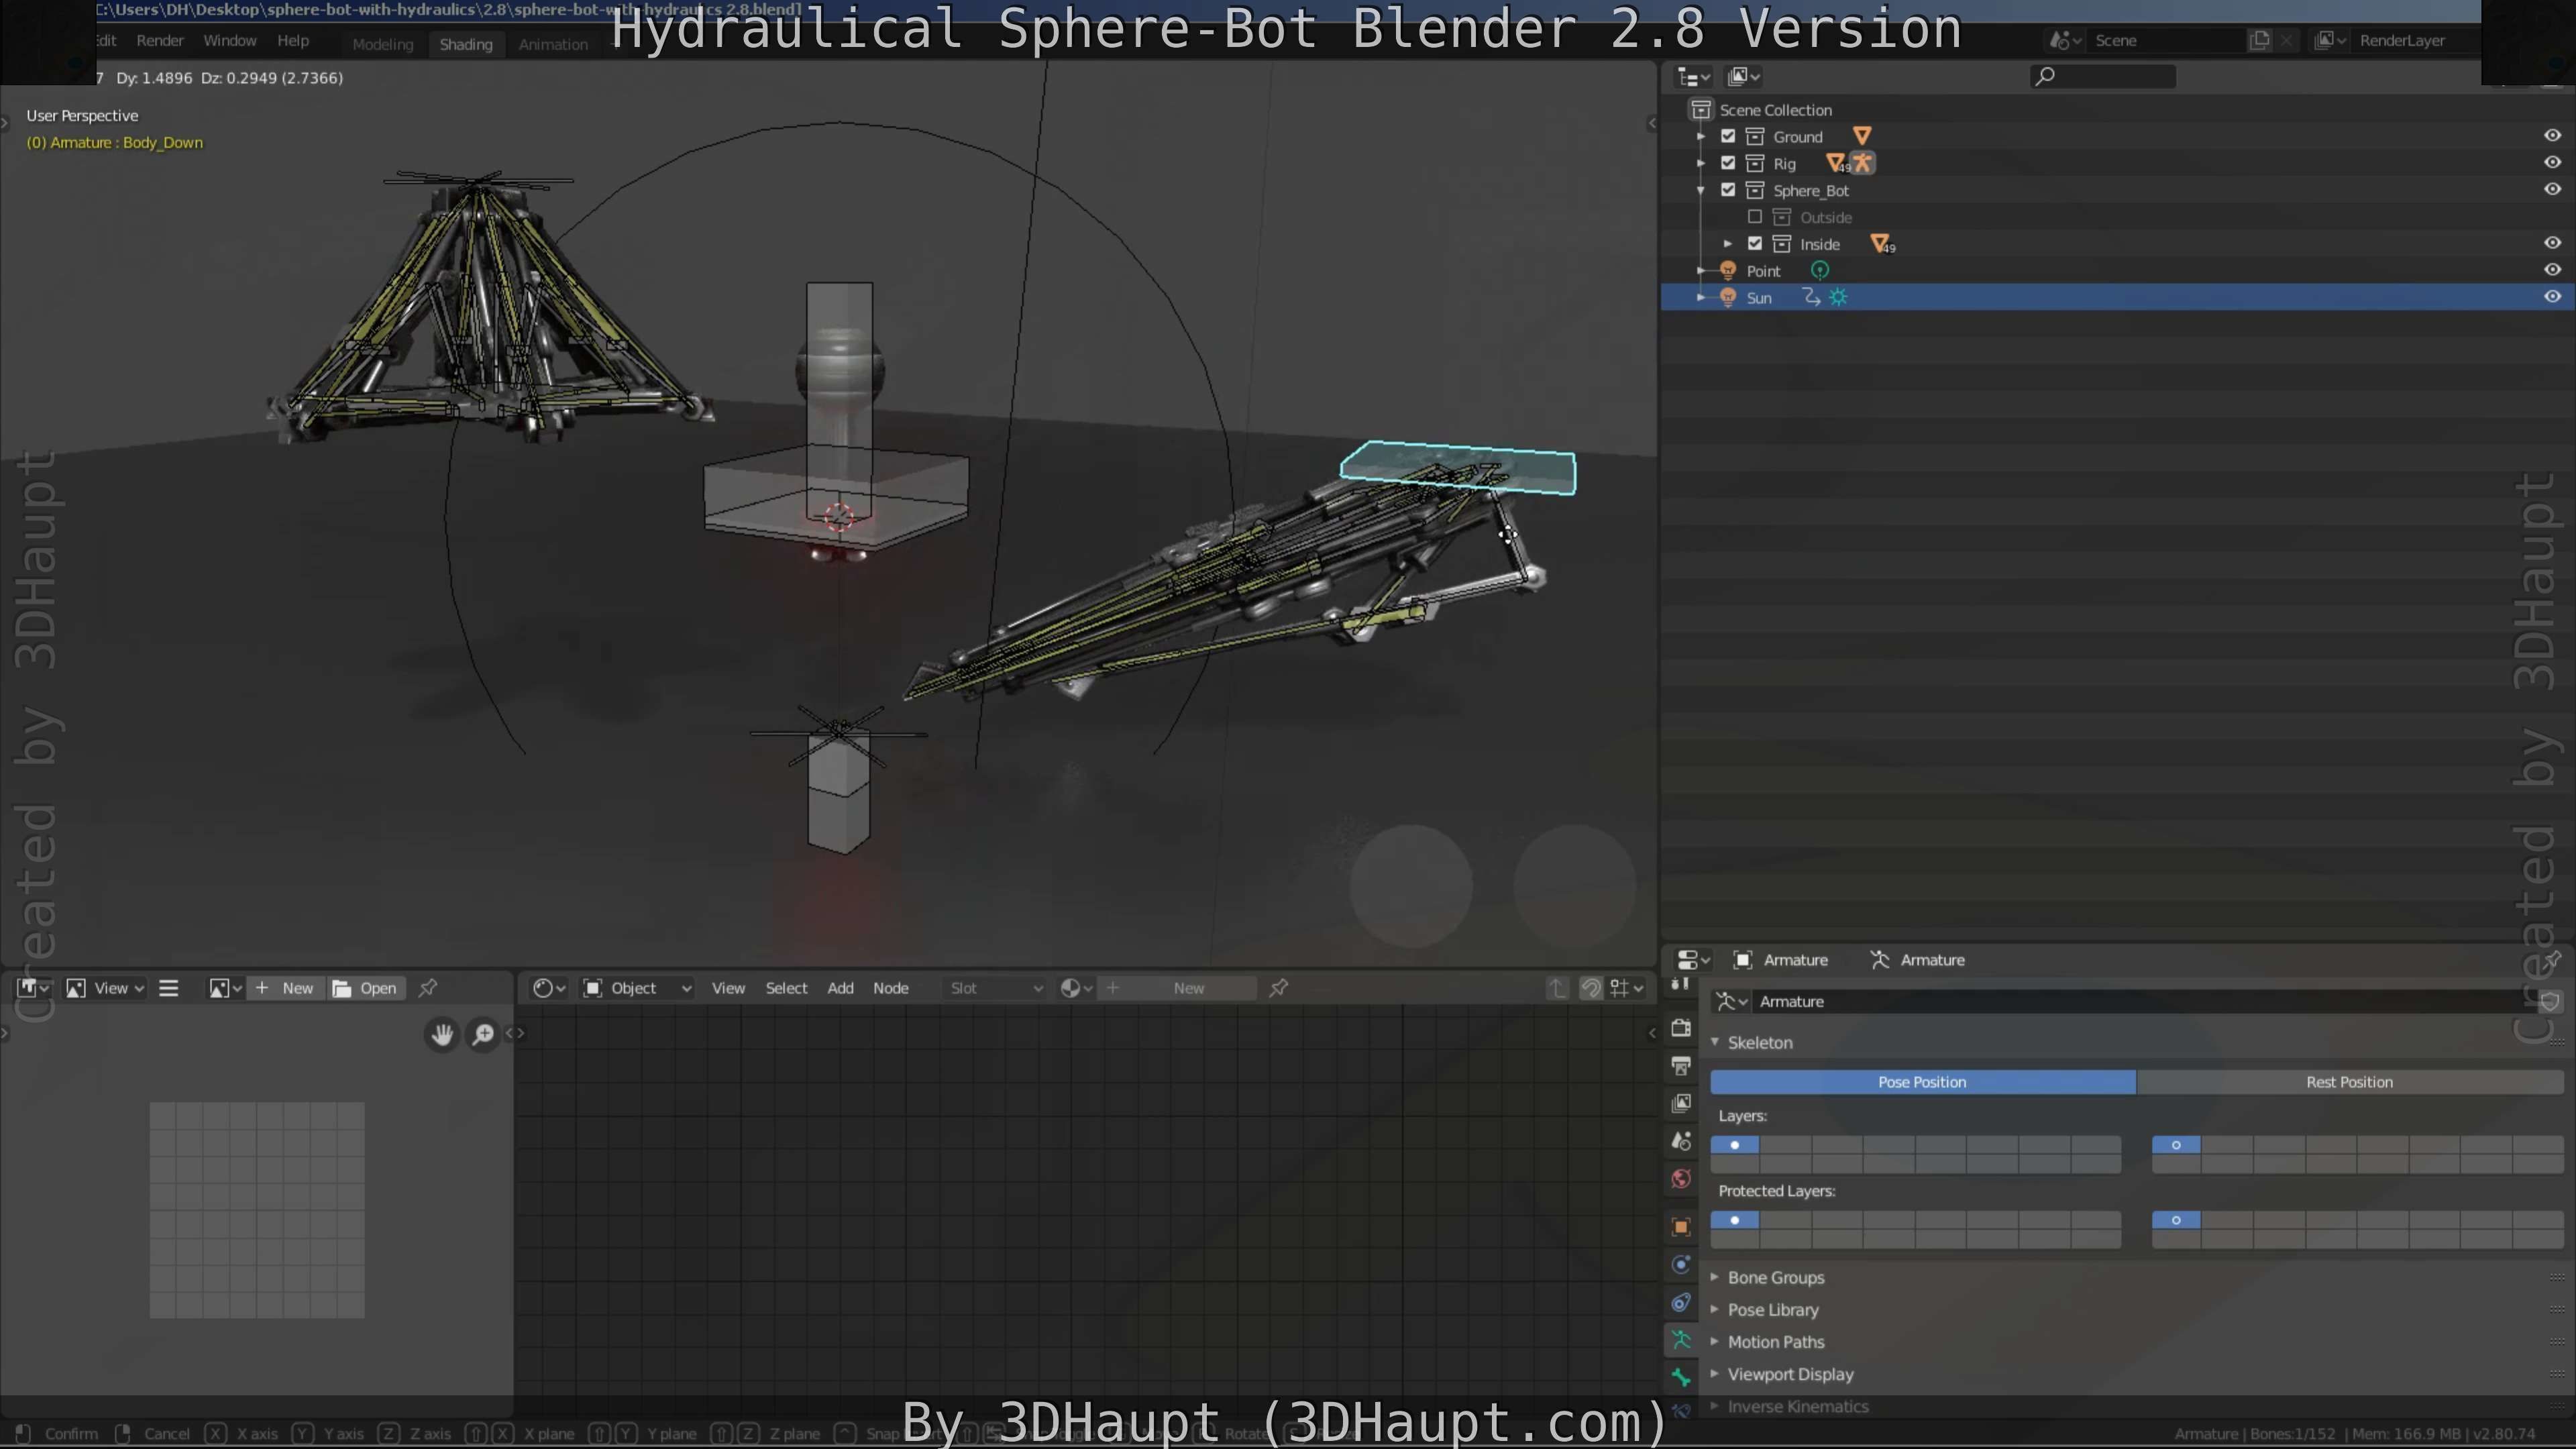Collapse the Skeleton panel
This screenshot has height=1449, width=2576.
click(1715, 1042)
